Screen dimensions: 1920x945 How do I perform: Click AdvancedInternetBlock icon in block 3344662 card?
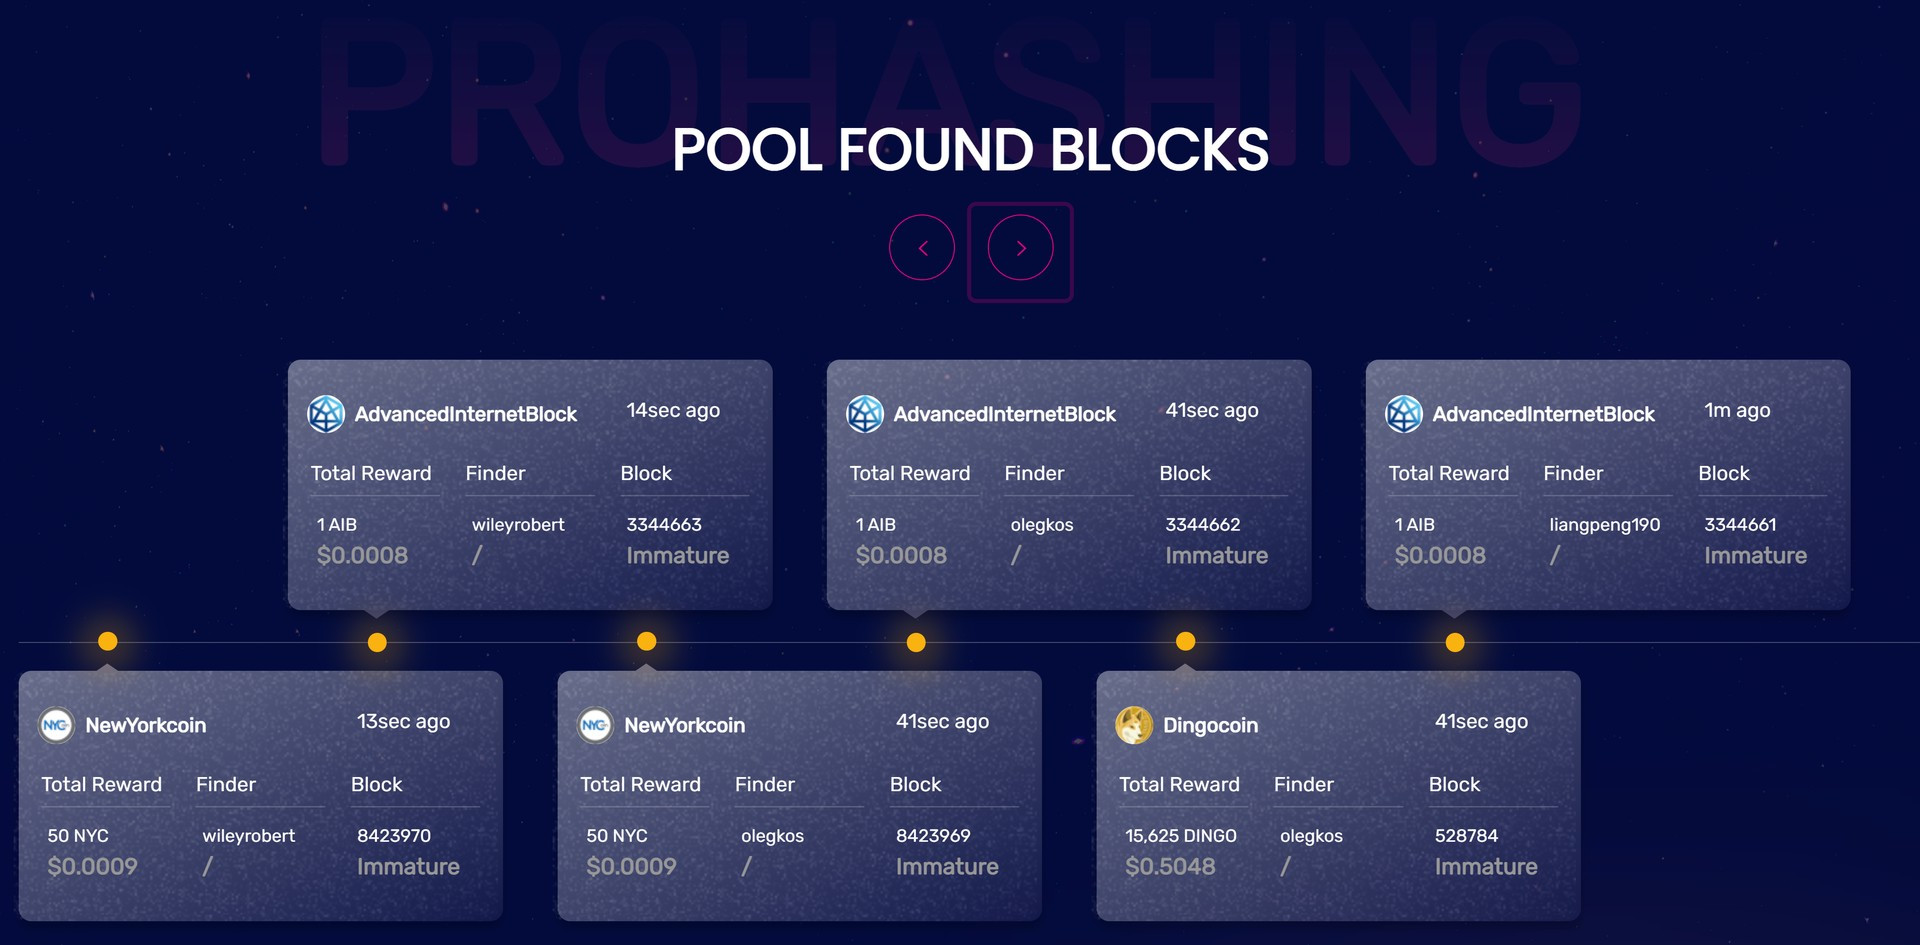tap(865, 414)
